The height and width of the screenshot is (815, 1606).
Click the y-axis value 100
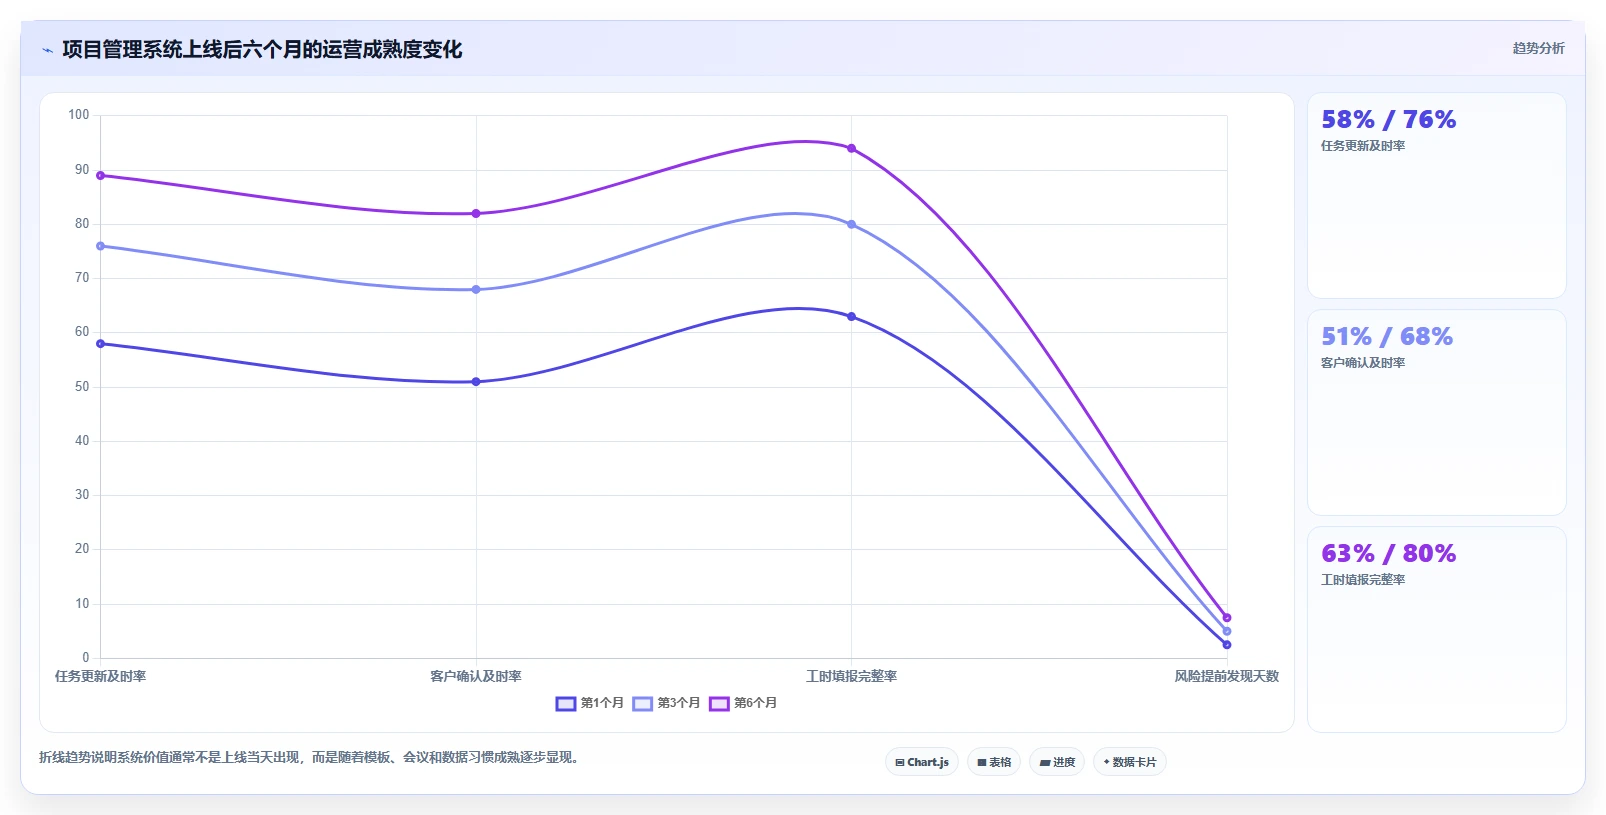tap(79, 115)
